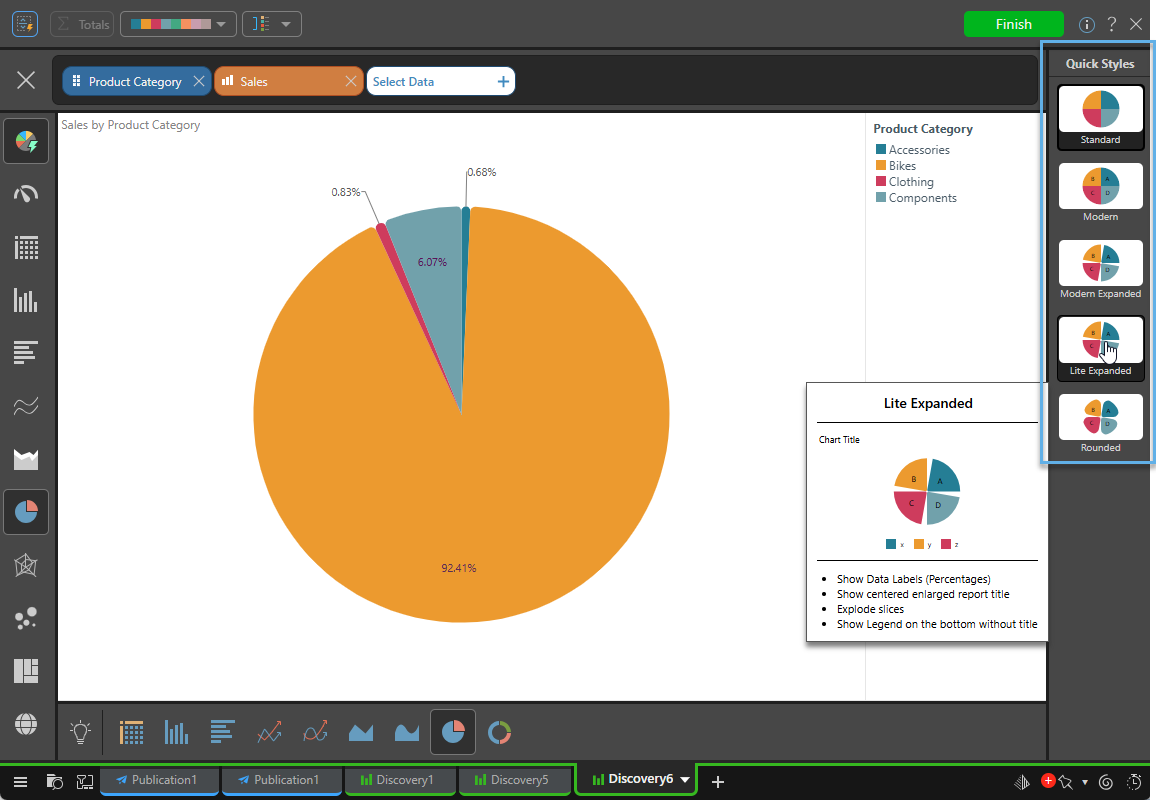Choose the spline chart visualization
Image resolution: width=1156 pixels, height=800 pixels.
coord(315,732)
